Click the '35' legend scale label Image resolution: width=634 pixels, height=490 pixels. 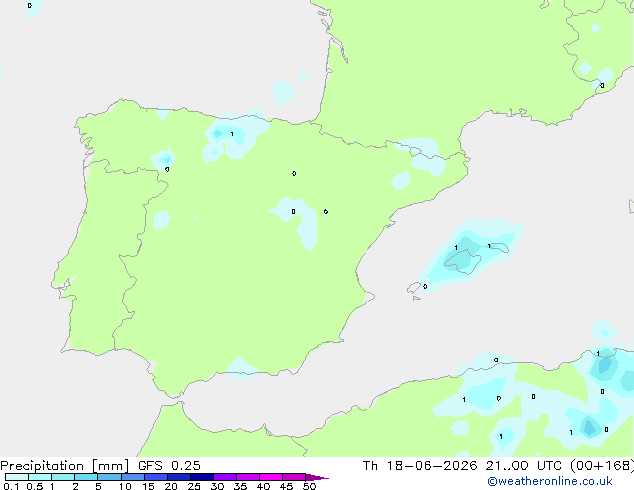coord(240,486)
